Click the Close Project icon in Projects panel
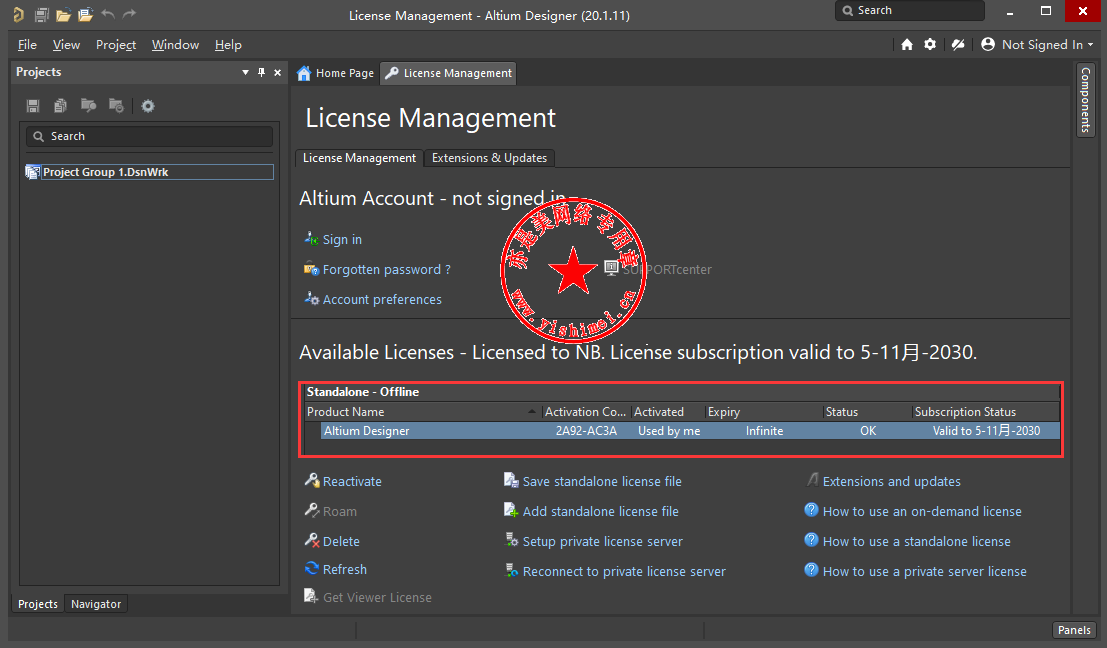 tap(116, 106)
